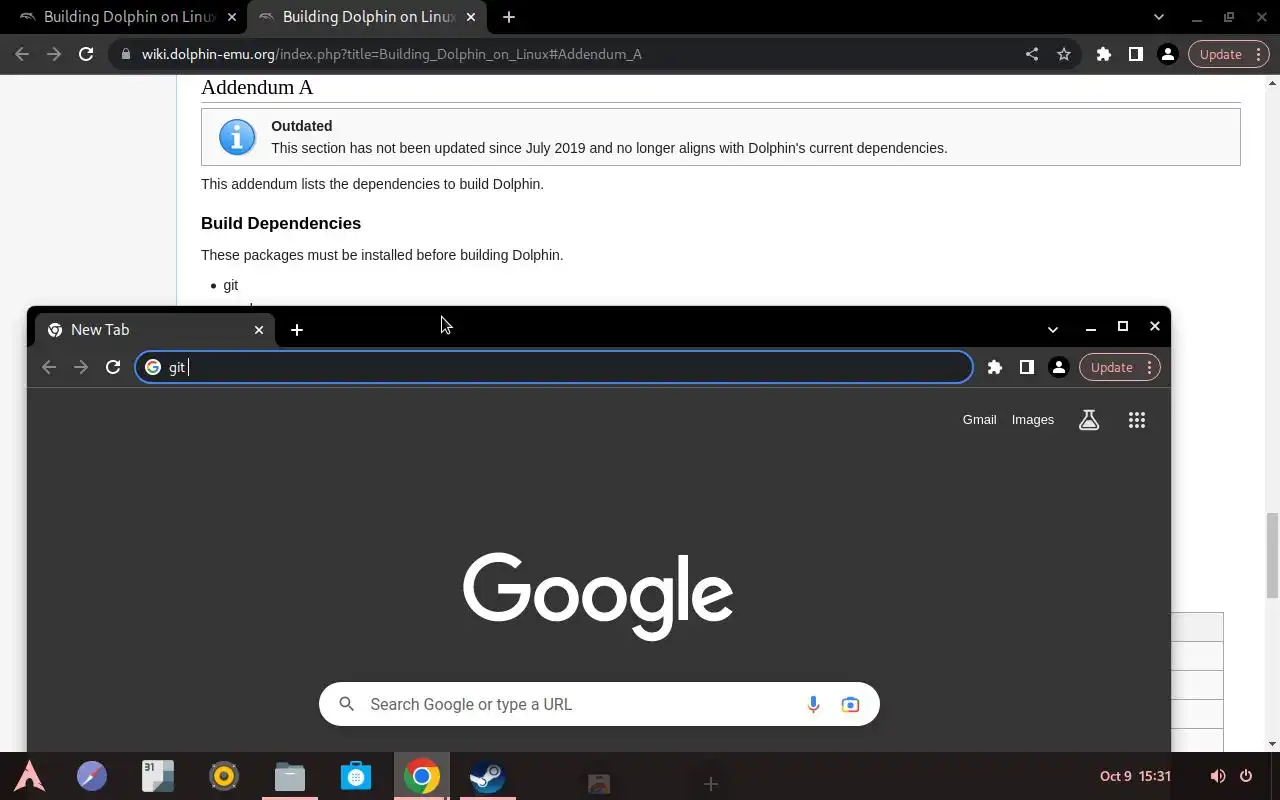
Task: Open the profile avatar in the New Tab window
Action: [1058, 367]
